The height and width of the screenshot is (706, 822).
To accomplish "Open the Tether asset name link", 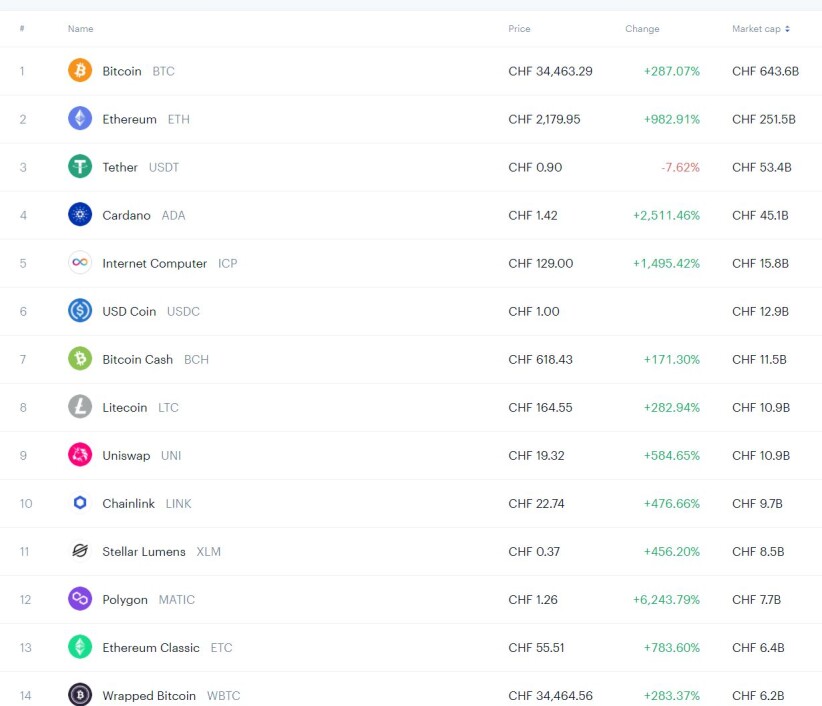I will [120, 167].
